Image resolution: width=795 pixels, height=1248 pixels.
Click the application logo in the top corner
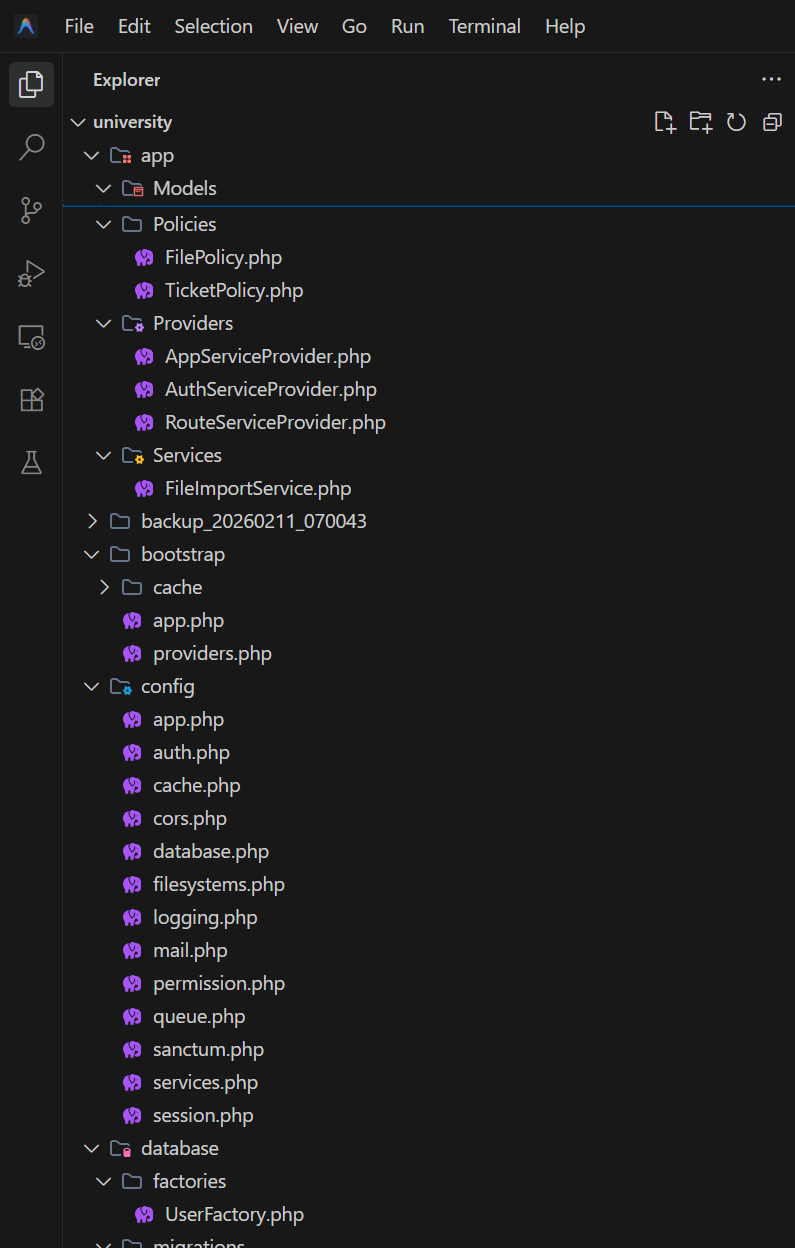[x=25, y=25]
